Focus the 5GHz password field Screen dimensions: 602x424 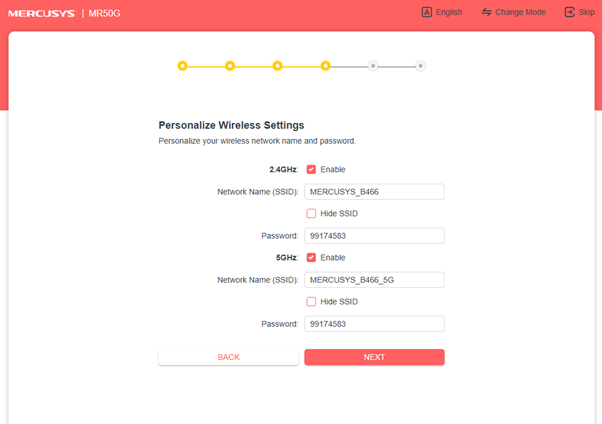pos(374,324)
